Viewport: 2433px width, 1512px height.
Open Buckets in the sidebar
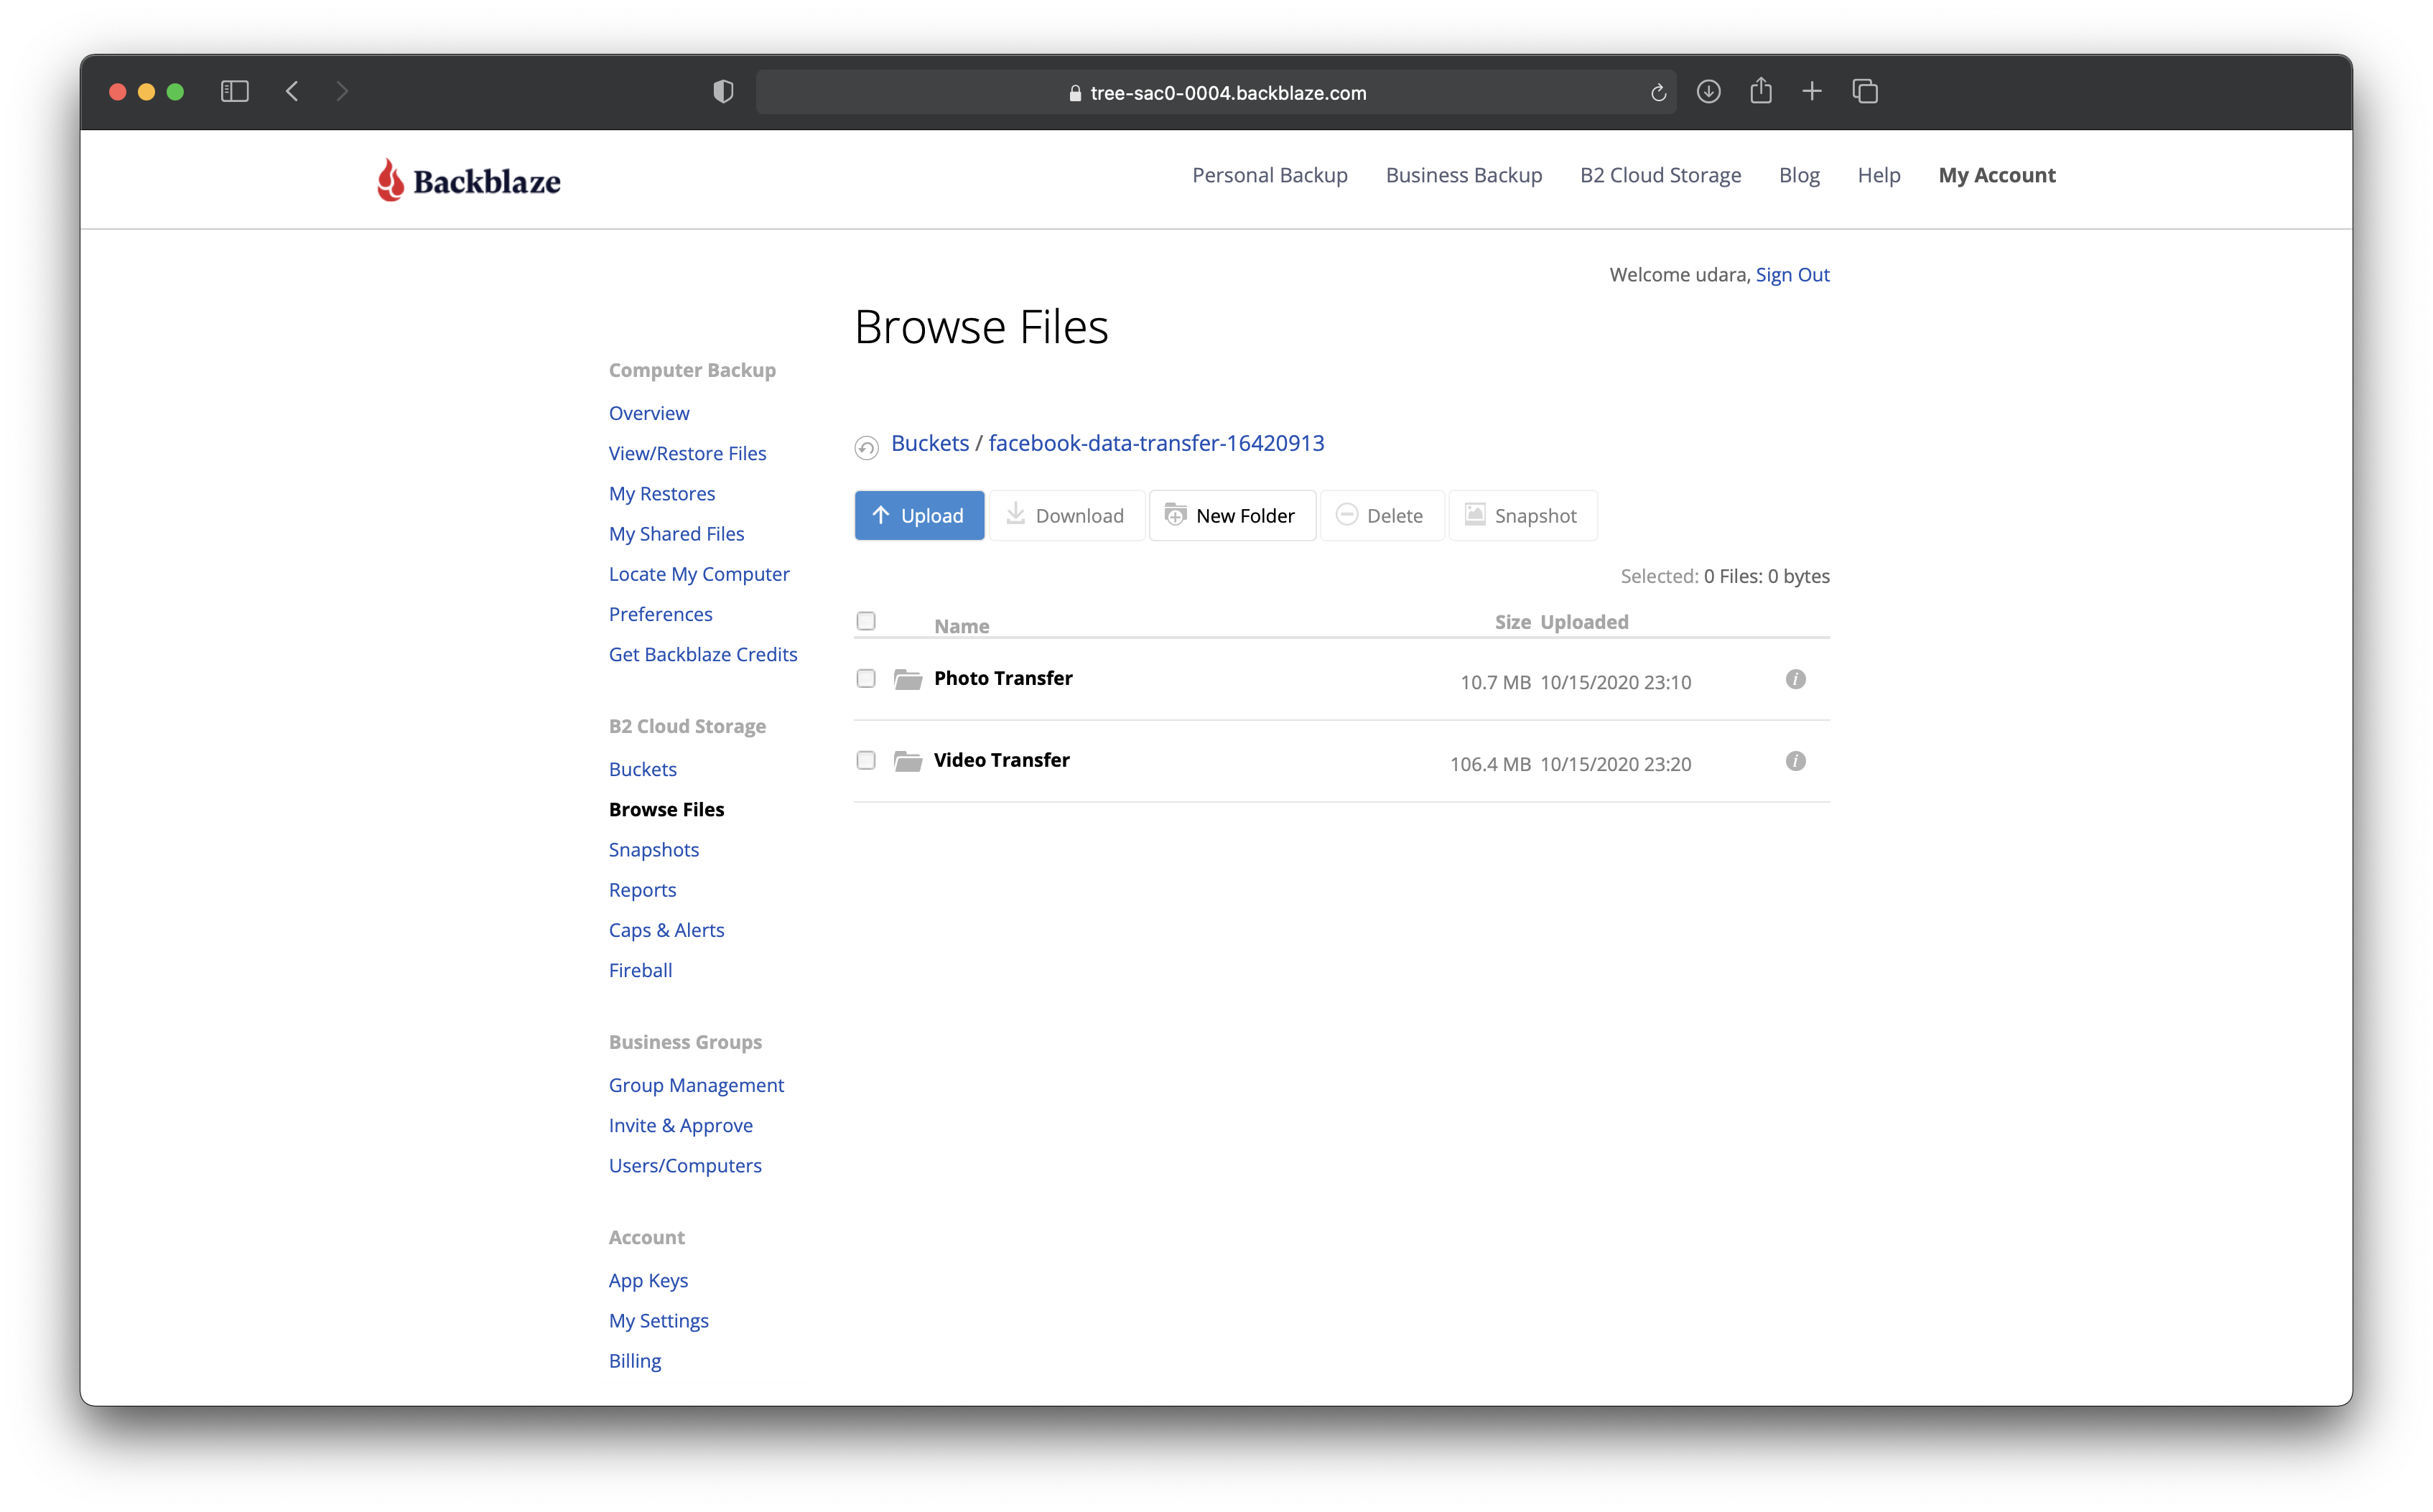click(642, 769)
